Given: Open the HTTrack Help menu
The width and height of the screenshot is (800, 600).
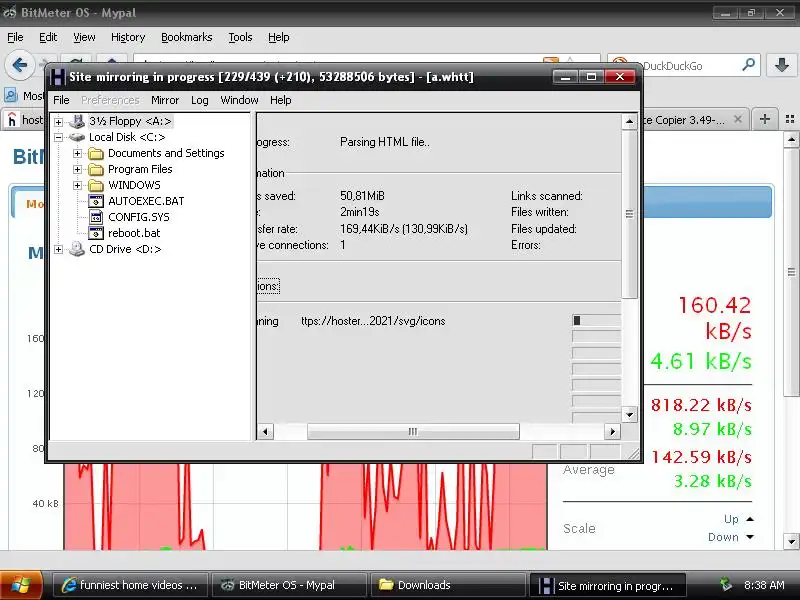Looking at the screenshot, I should [281, 100].
